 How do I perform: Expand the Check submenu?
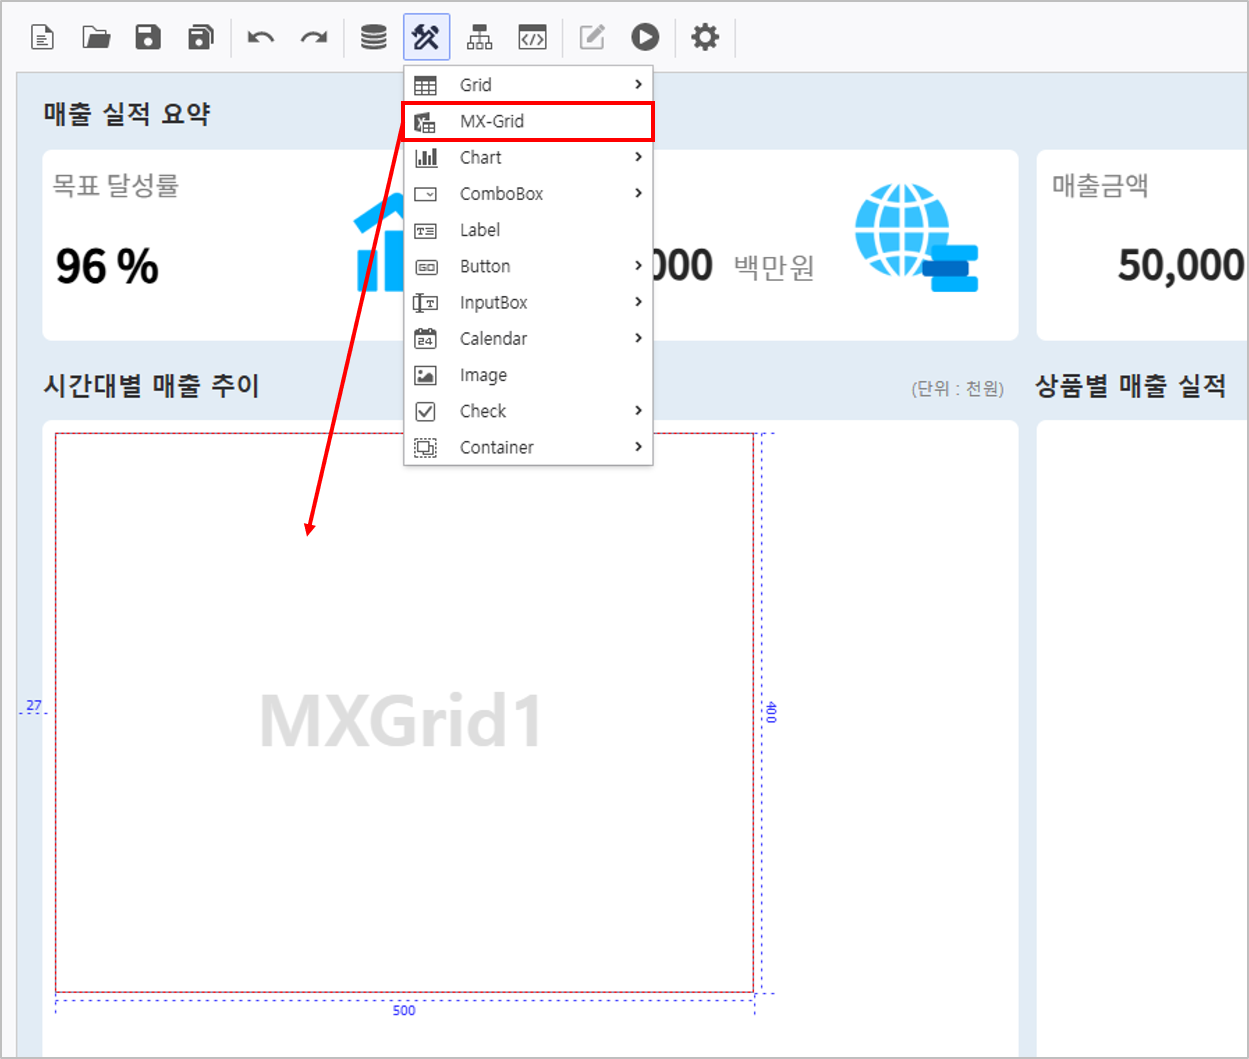(x=528, y=411)
